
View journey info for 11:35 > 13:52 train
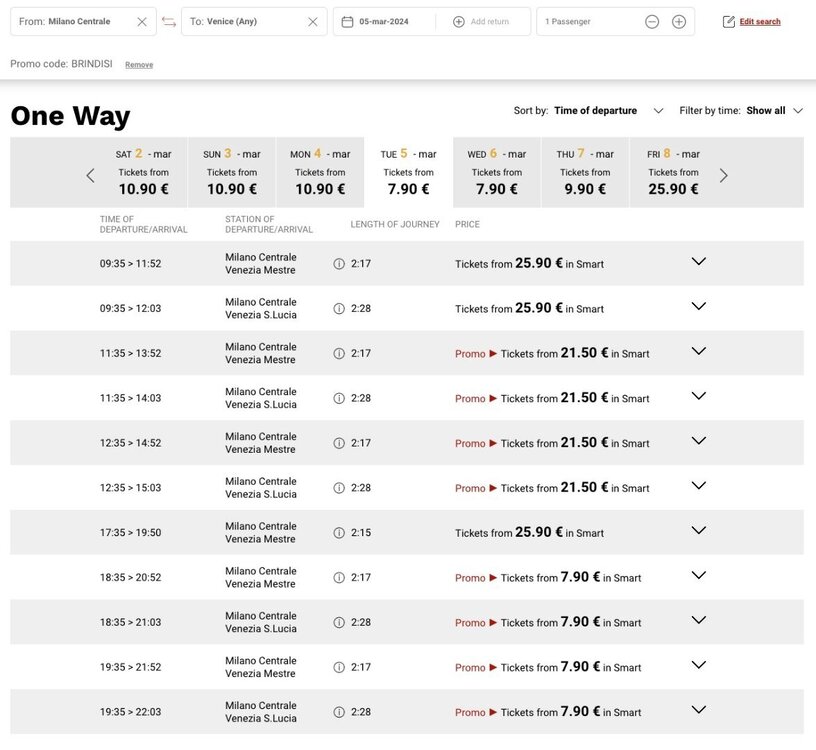click(x=339, y=354)
